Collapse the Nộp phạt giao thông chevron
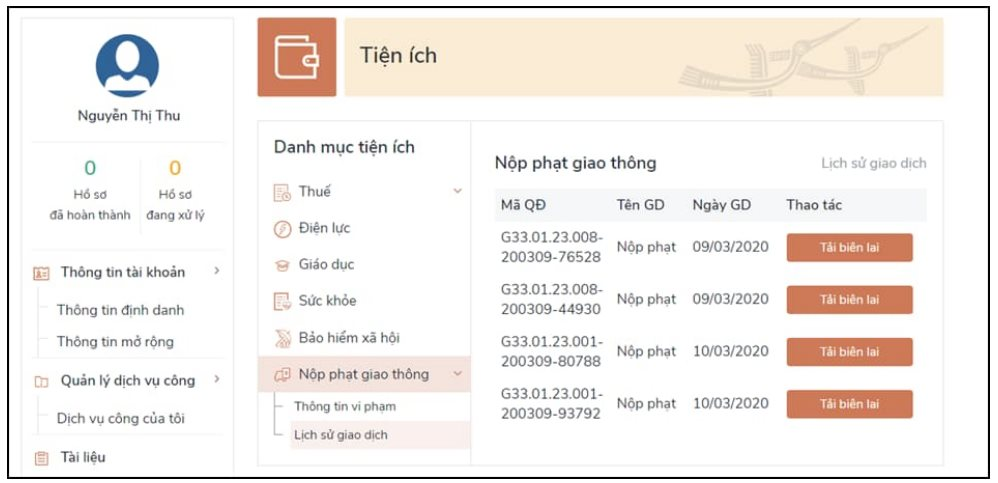 coord(458,374)
